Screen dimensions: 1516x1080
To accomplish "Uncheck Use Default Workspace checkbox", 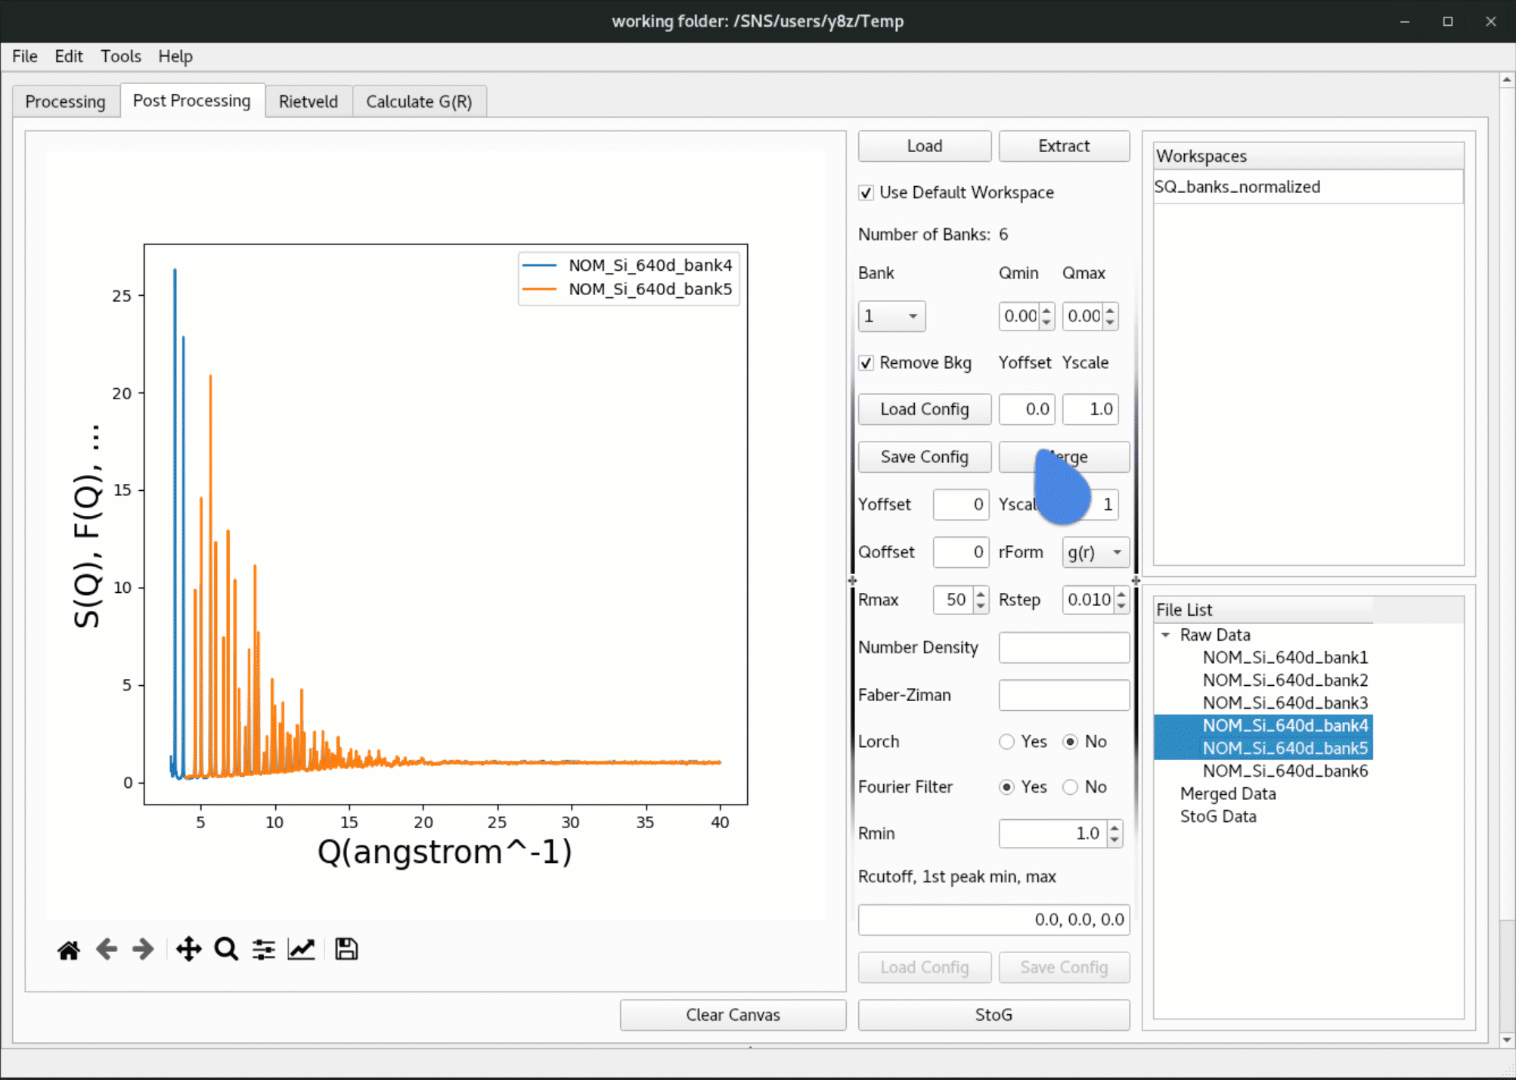I will [866, 193].
